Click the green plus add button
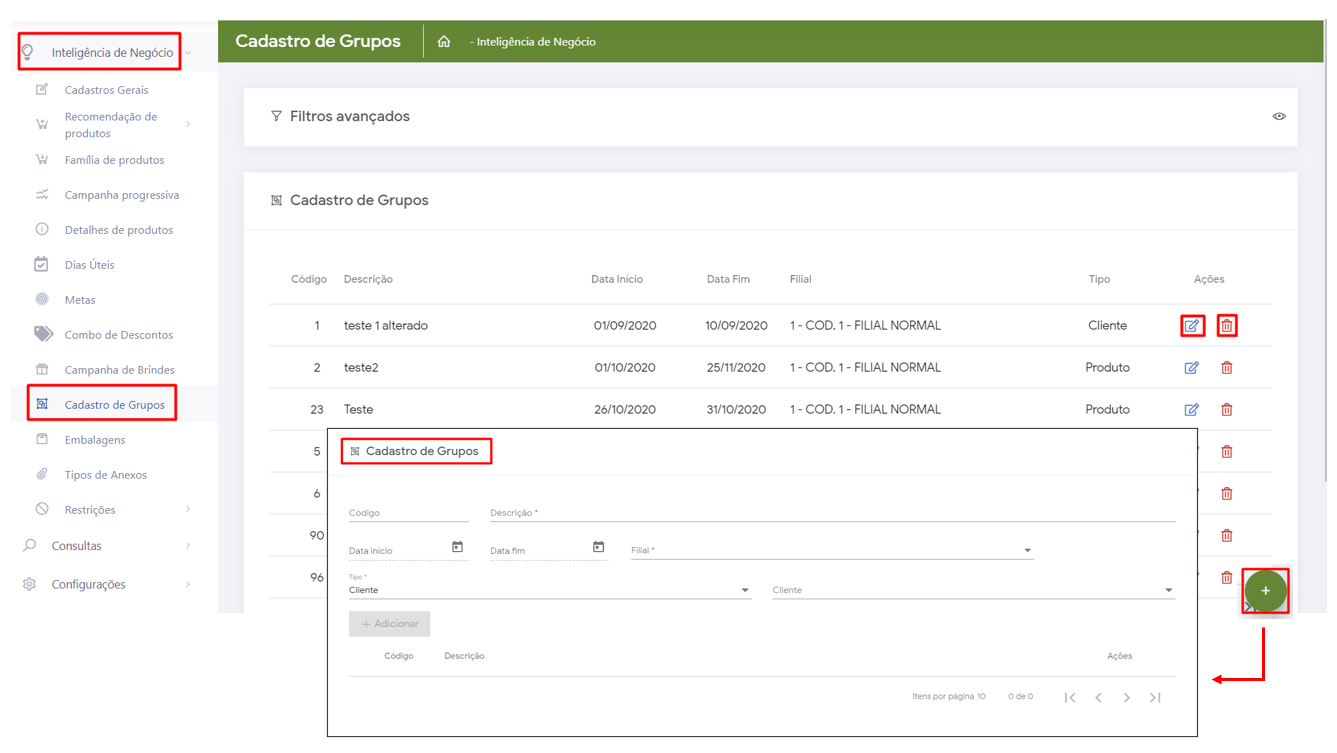This screenshot has width=1337, height=753. pyautogui.click(x=1265, y=591)
